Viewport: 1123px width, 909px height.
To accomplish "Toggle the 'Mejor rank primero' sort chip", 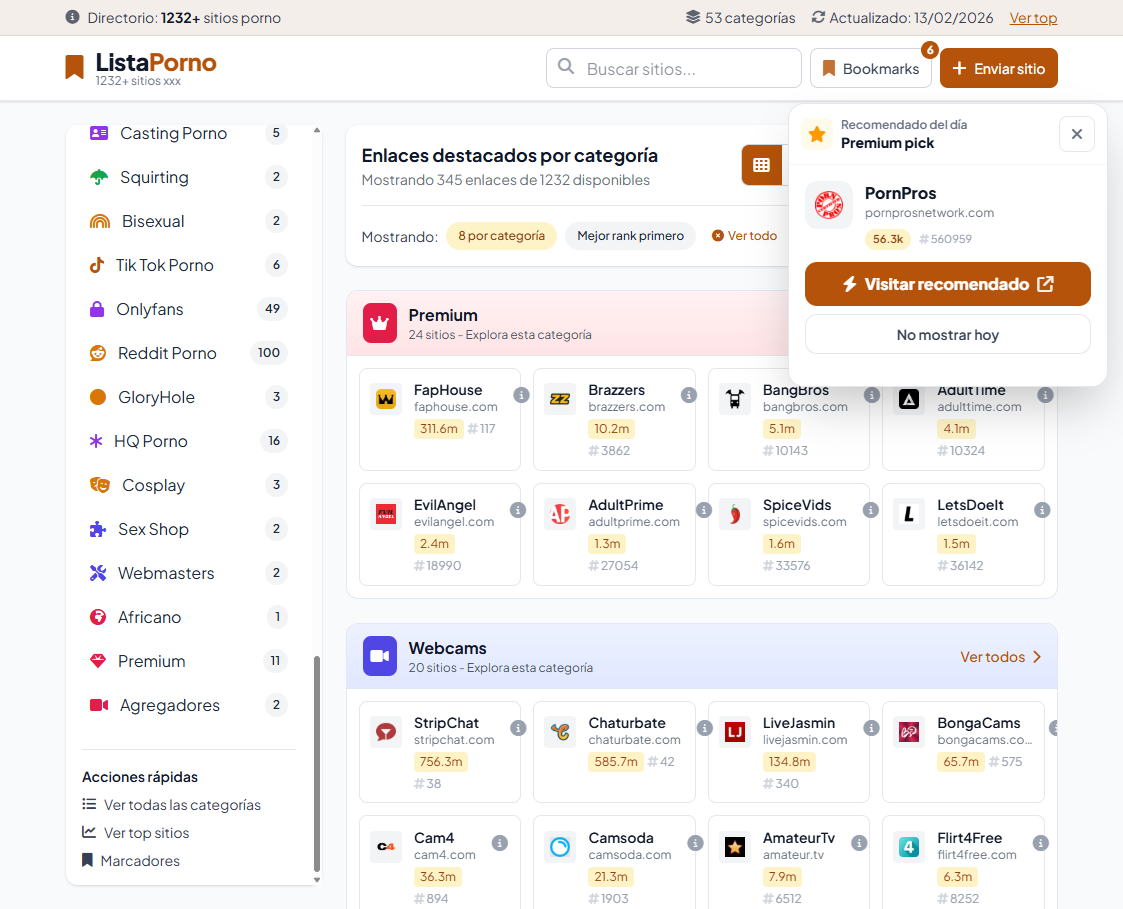I will pyautogui.click(x=630, y=236).
